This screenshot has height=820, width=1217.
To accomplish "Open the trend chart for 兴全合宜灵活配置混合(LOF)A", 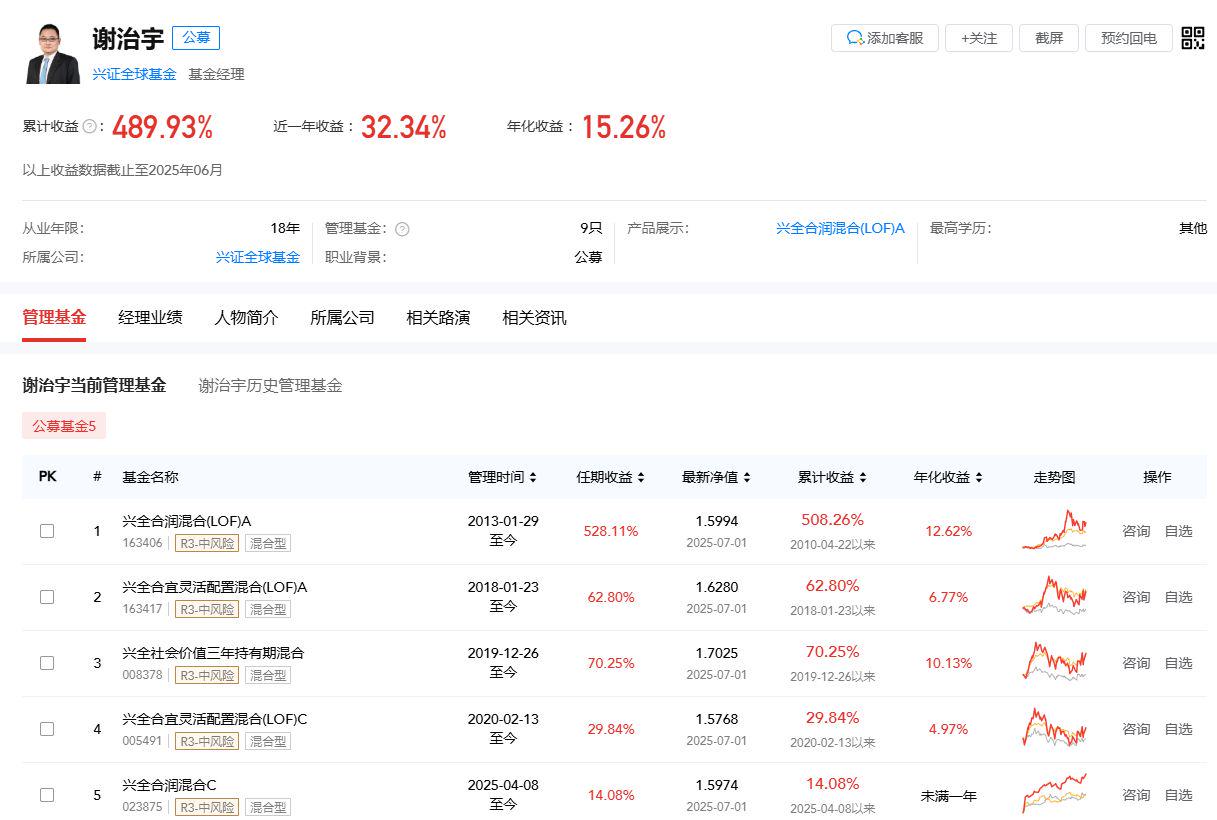I will point(1054,597).
